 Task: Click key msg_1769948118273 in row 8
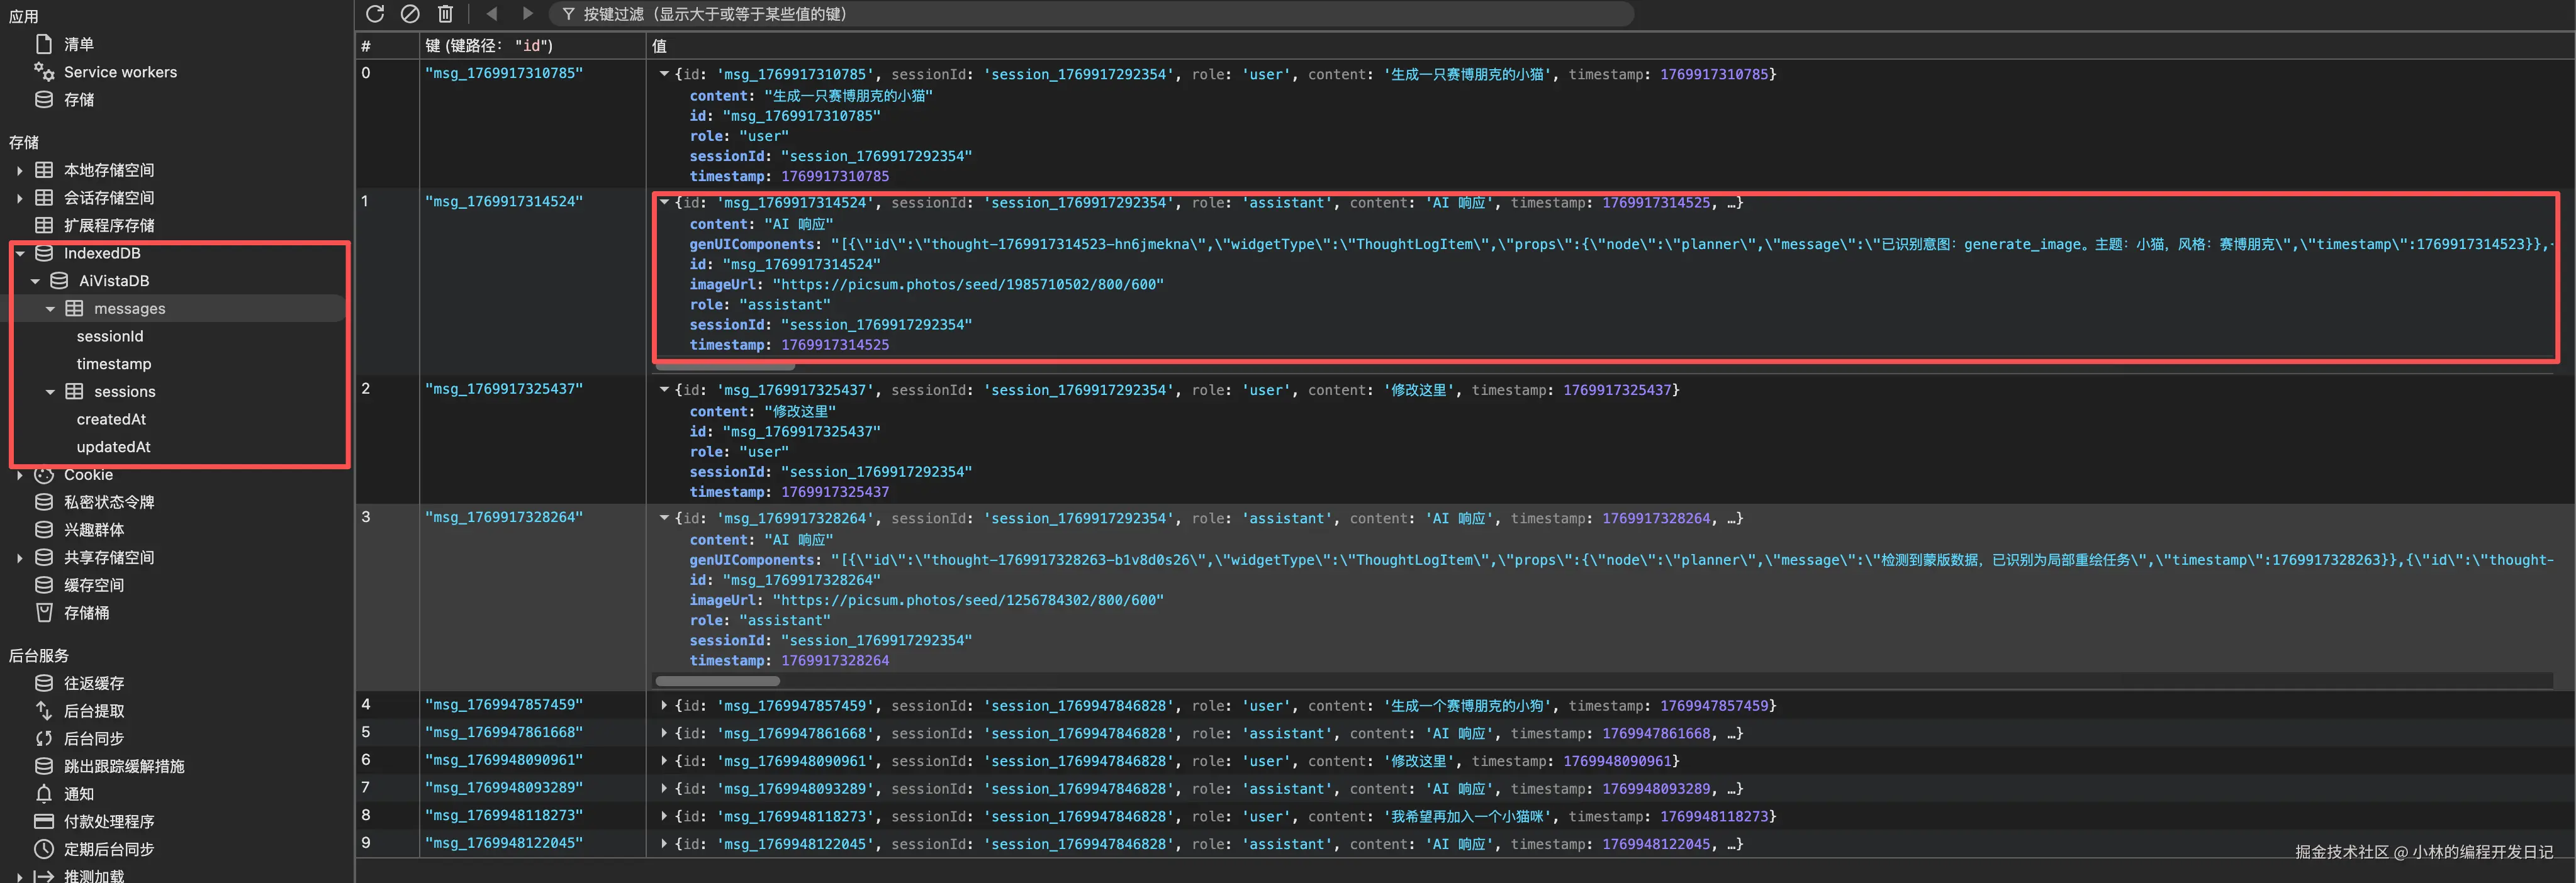coord(504,816)
